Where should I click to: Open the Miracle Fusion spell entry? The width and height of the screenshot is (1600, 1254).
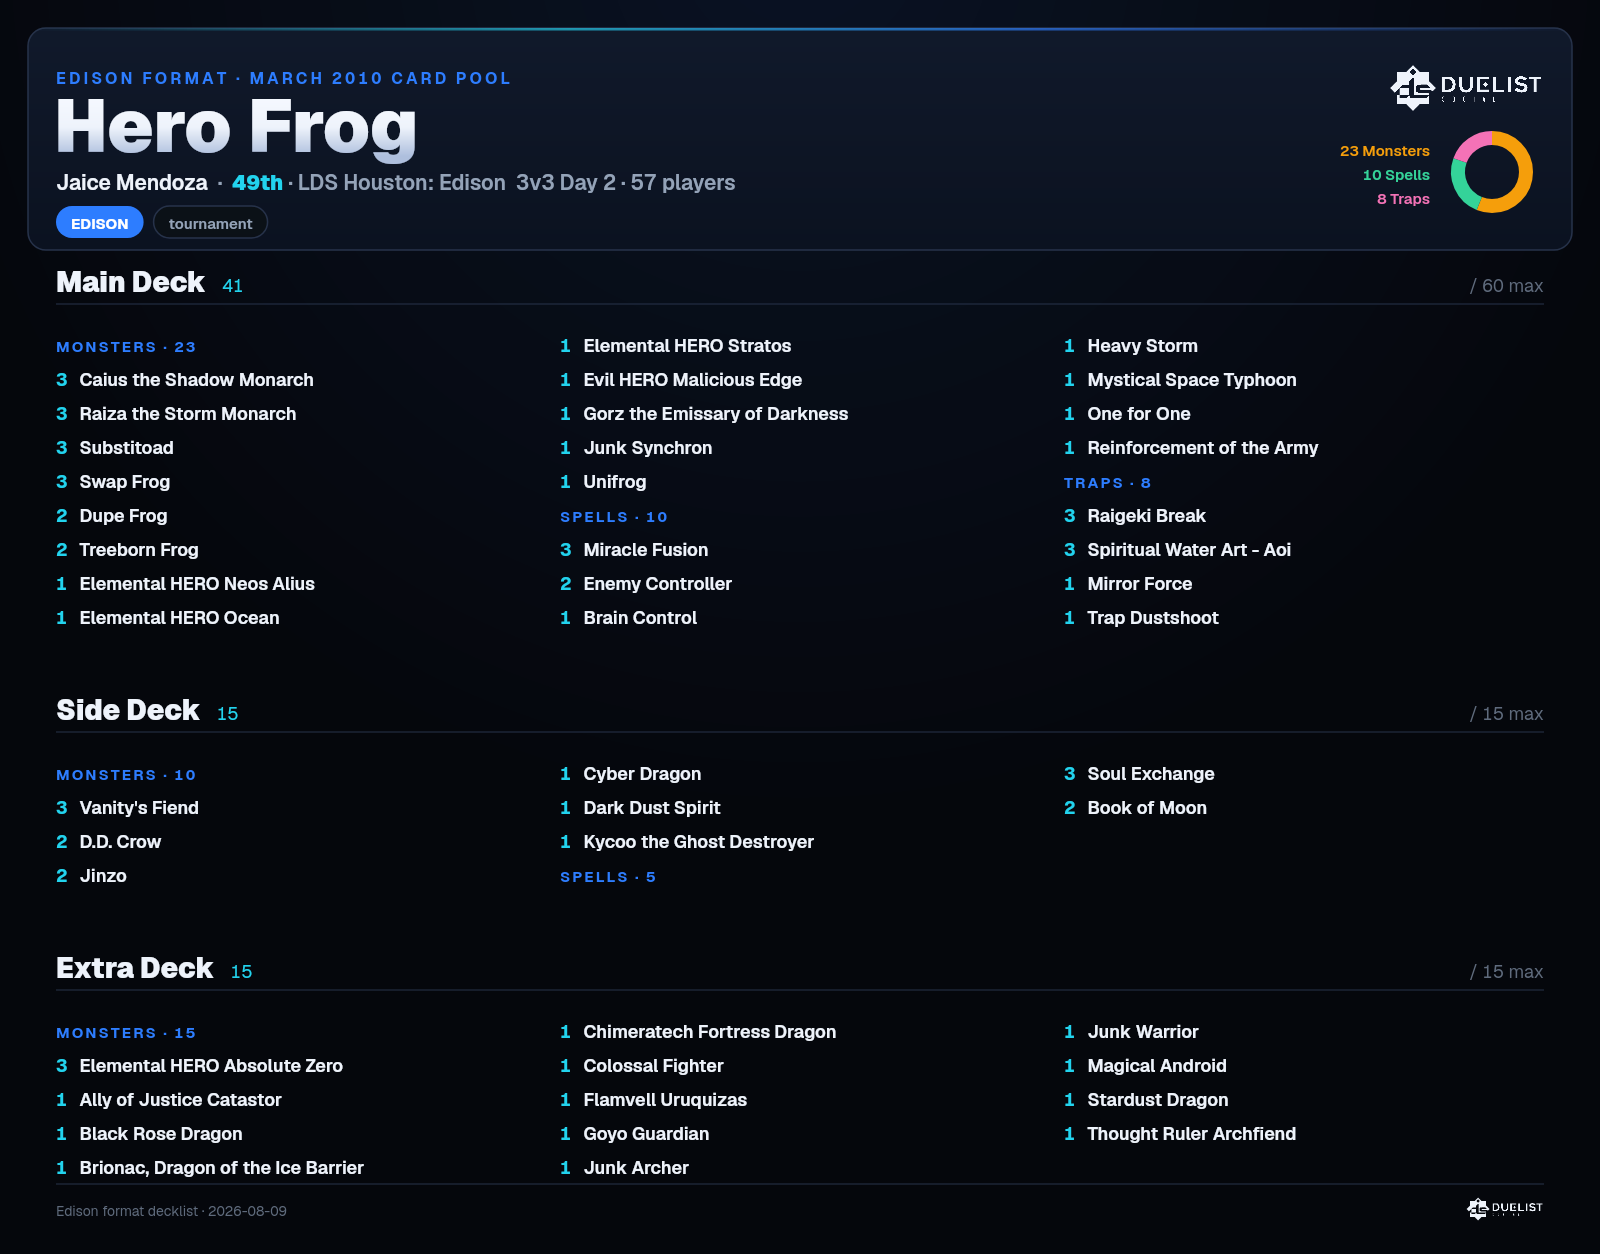pyautogui.click(x=634, y=550)
